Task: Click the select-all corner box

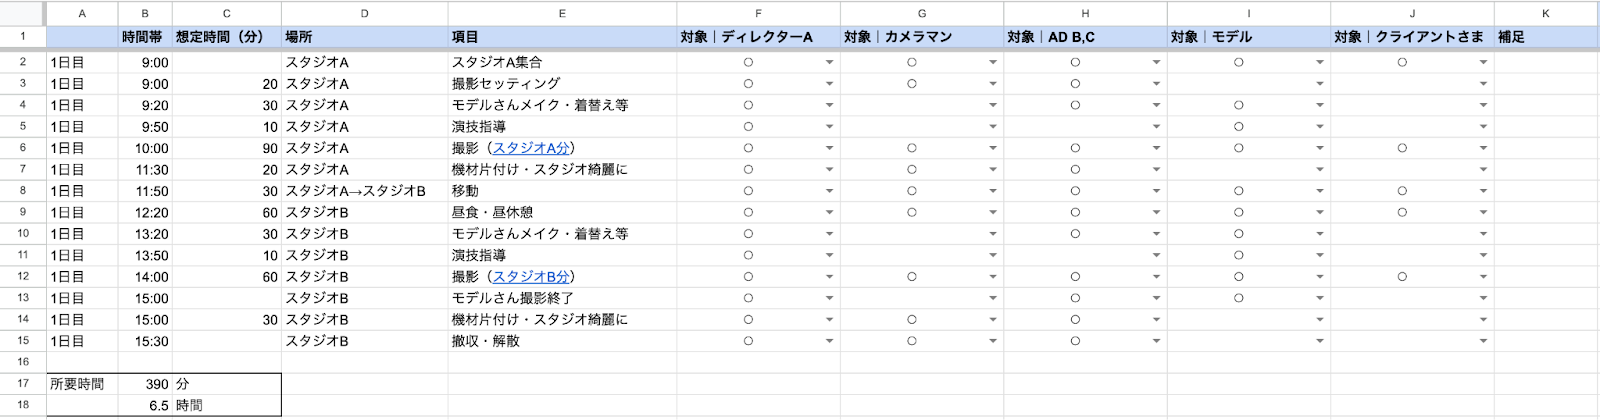Action: click(23, 13)
